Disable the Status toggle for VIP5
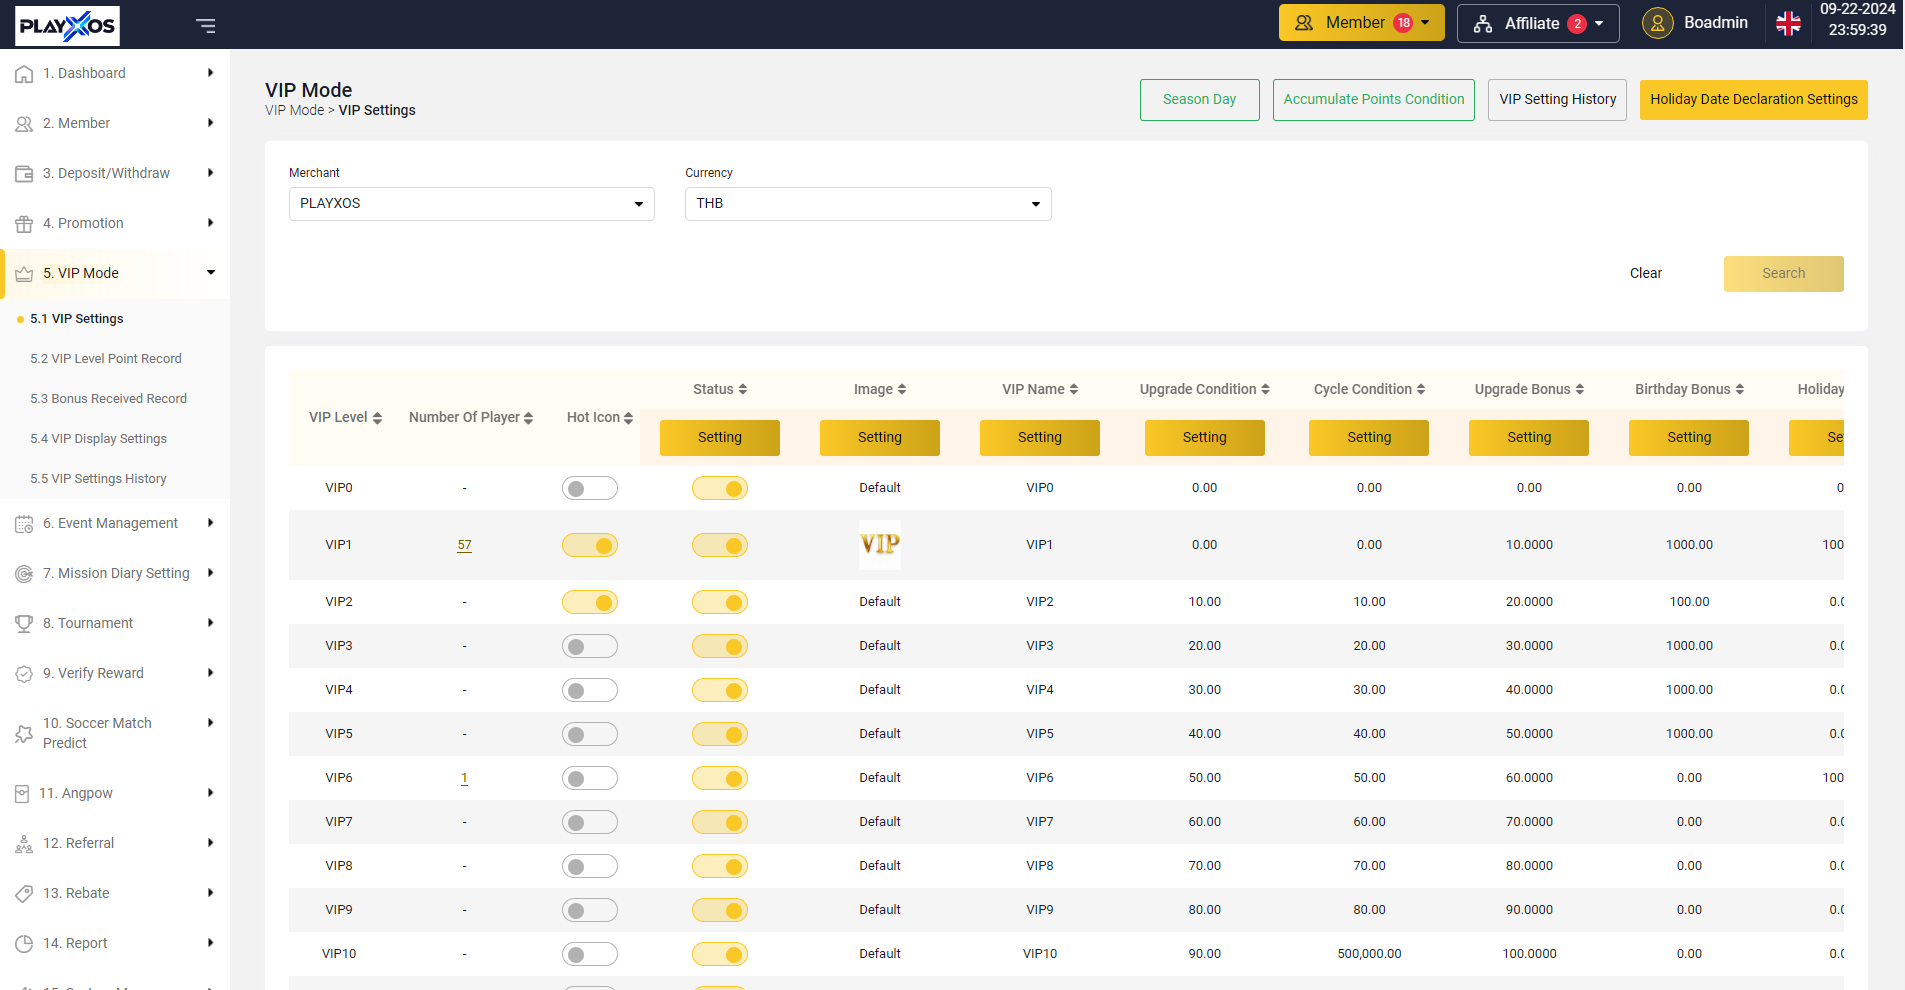Screen dimensions: 1905x990 click(719, 733)
